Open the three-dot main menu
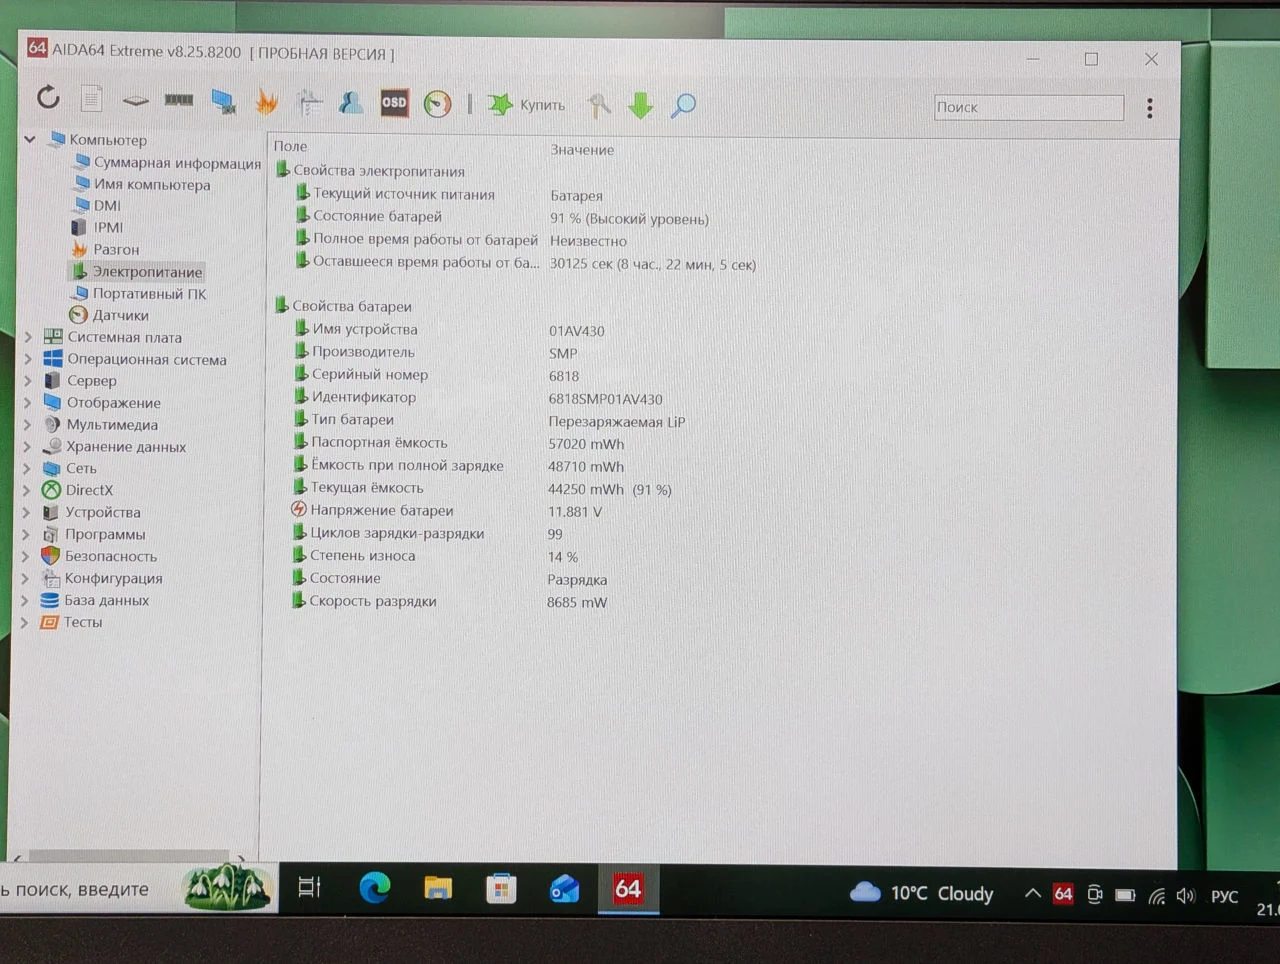The width and height of the screenshot is (1280, 964). coord(1150,108)
